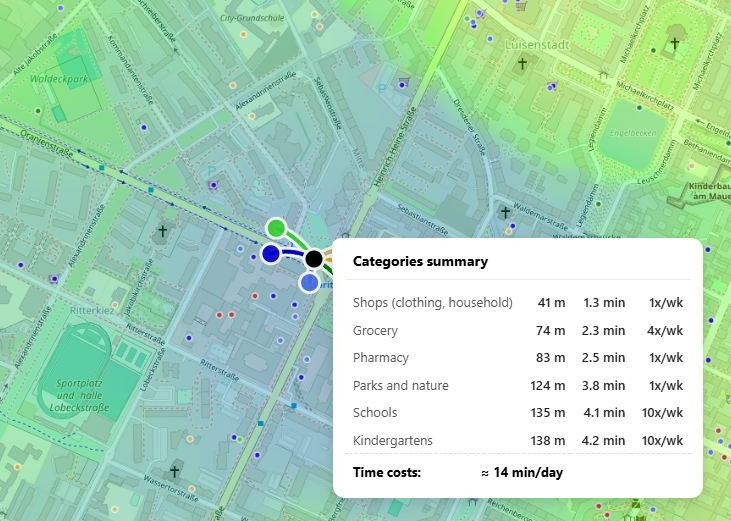Click the black origin location marker
Viewport: 731px width, 521px height.
tap(314, 259)
